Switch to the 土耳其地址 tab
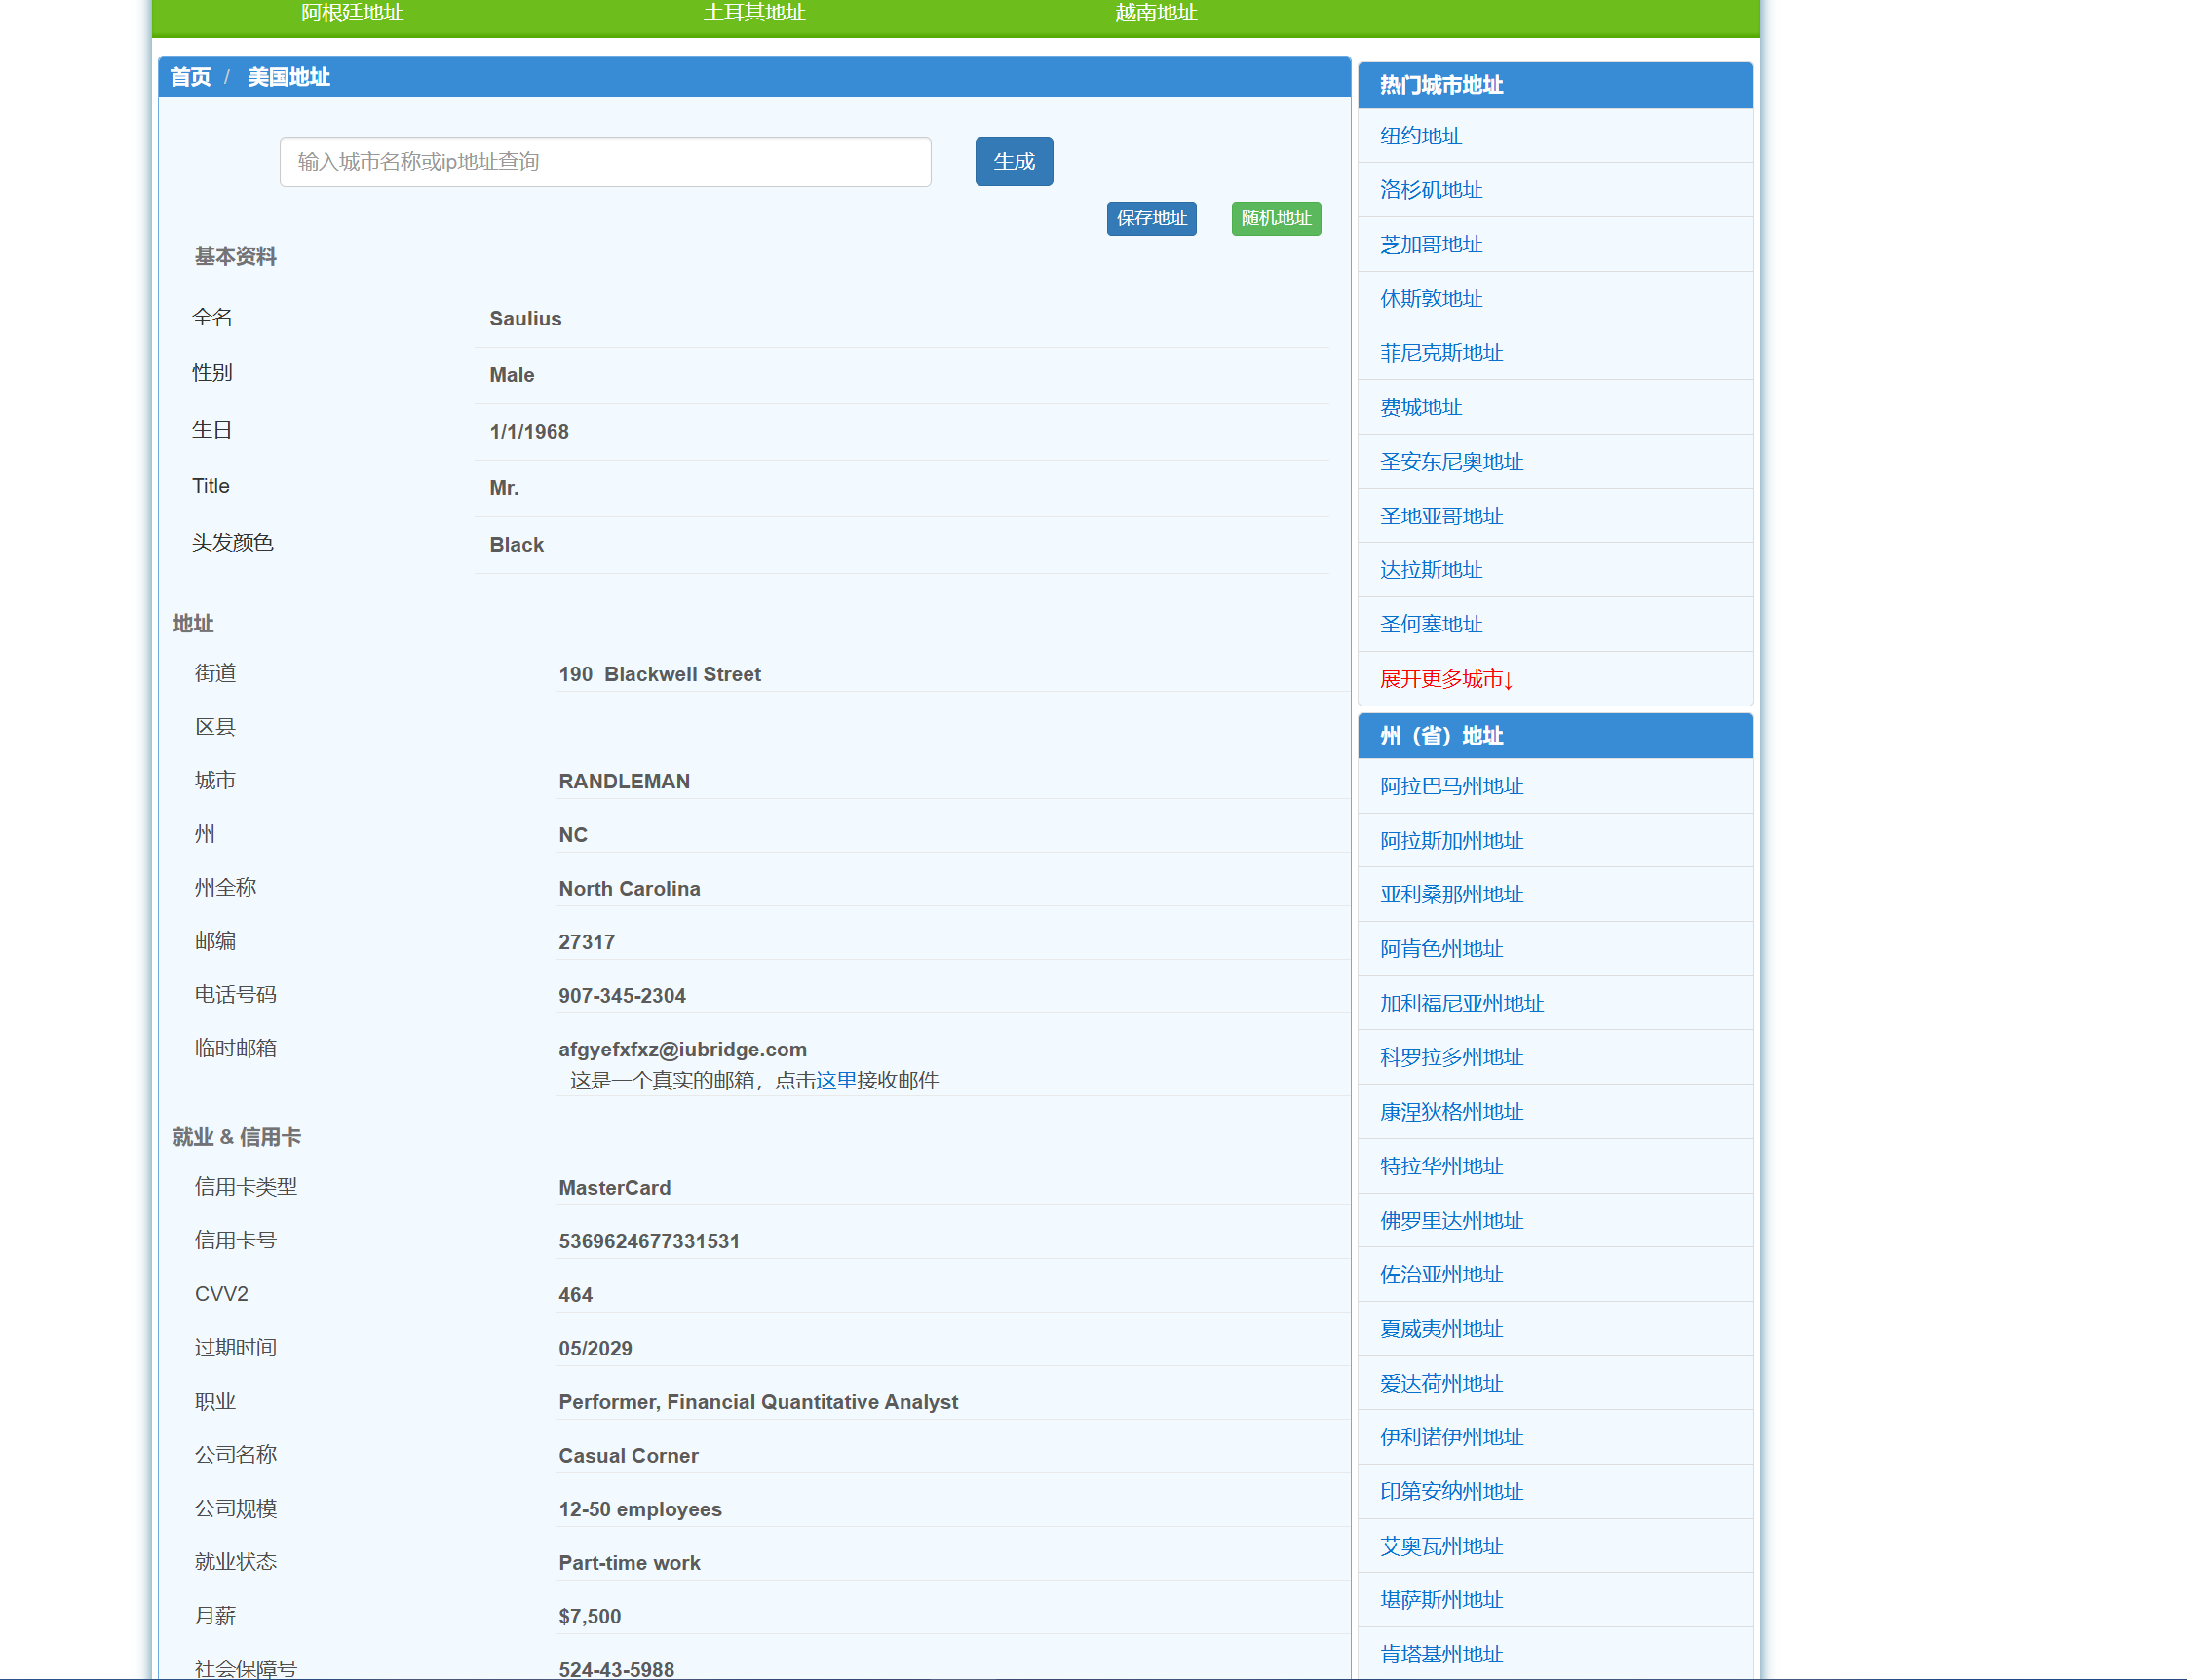2187x1680 pixels. tap(753, 13)
